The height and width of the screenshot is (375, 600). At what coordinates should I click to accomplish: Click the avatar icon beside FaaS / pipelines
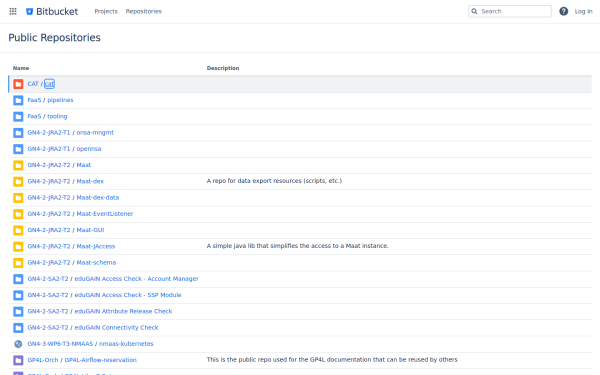tap(18, 100)
